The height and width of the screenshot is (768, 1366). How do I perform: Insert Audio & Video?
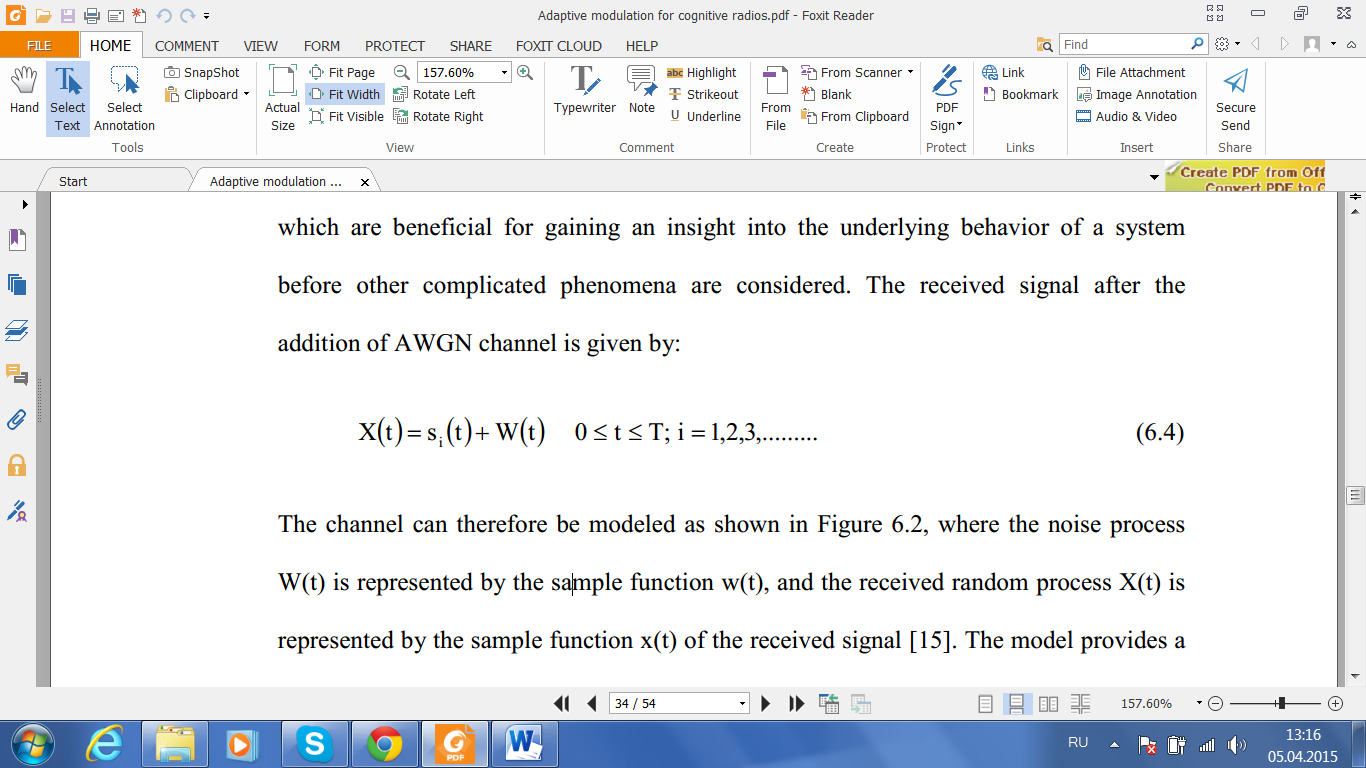pos(1126,116)
